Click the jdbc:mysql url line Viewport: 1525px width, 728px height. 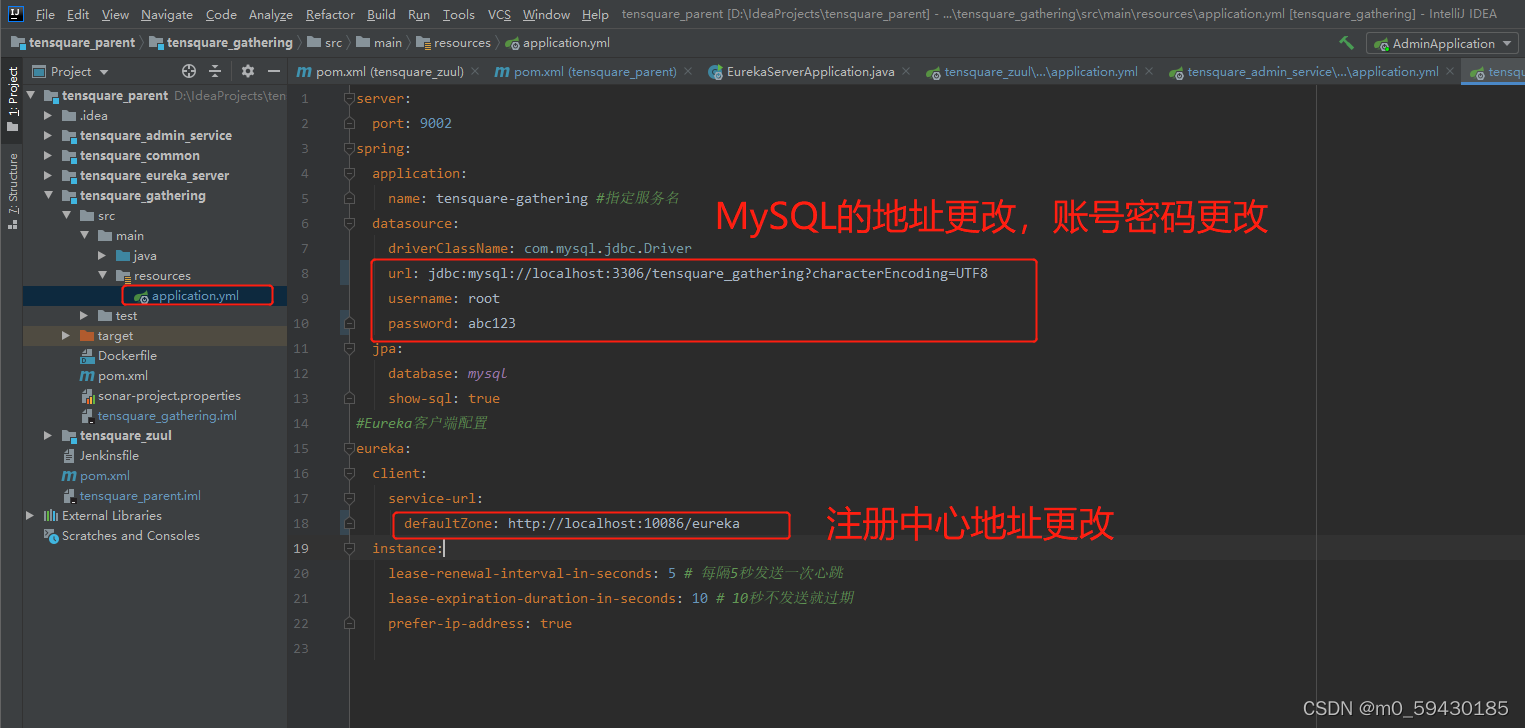click(x=688, y=273)
